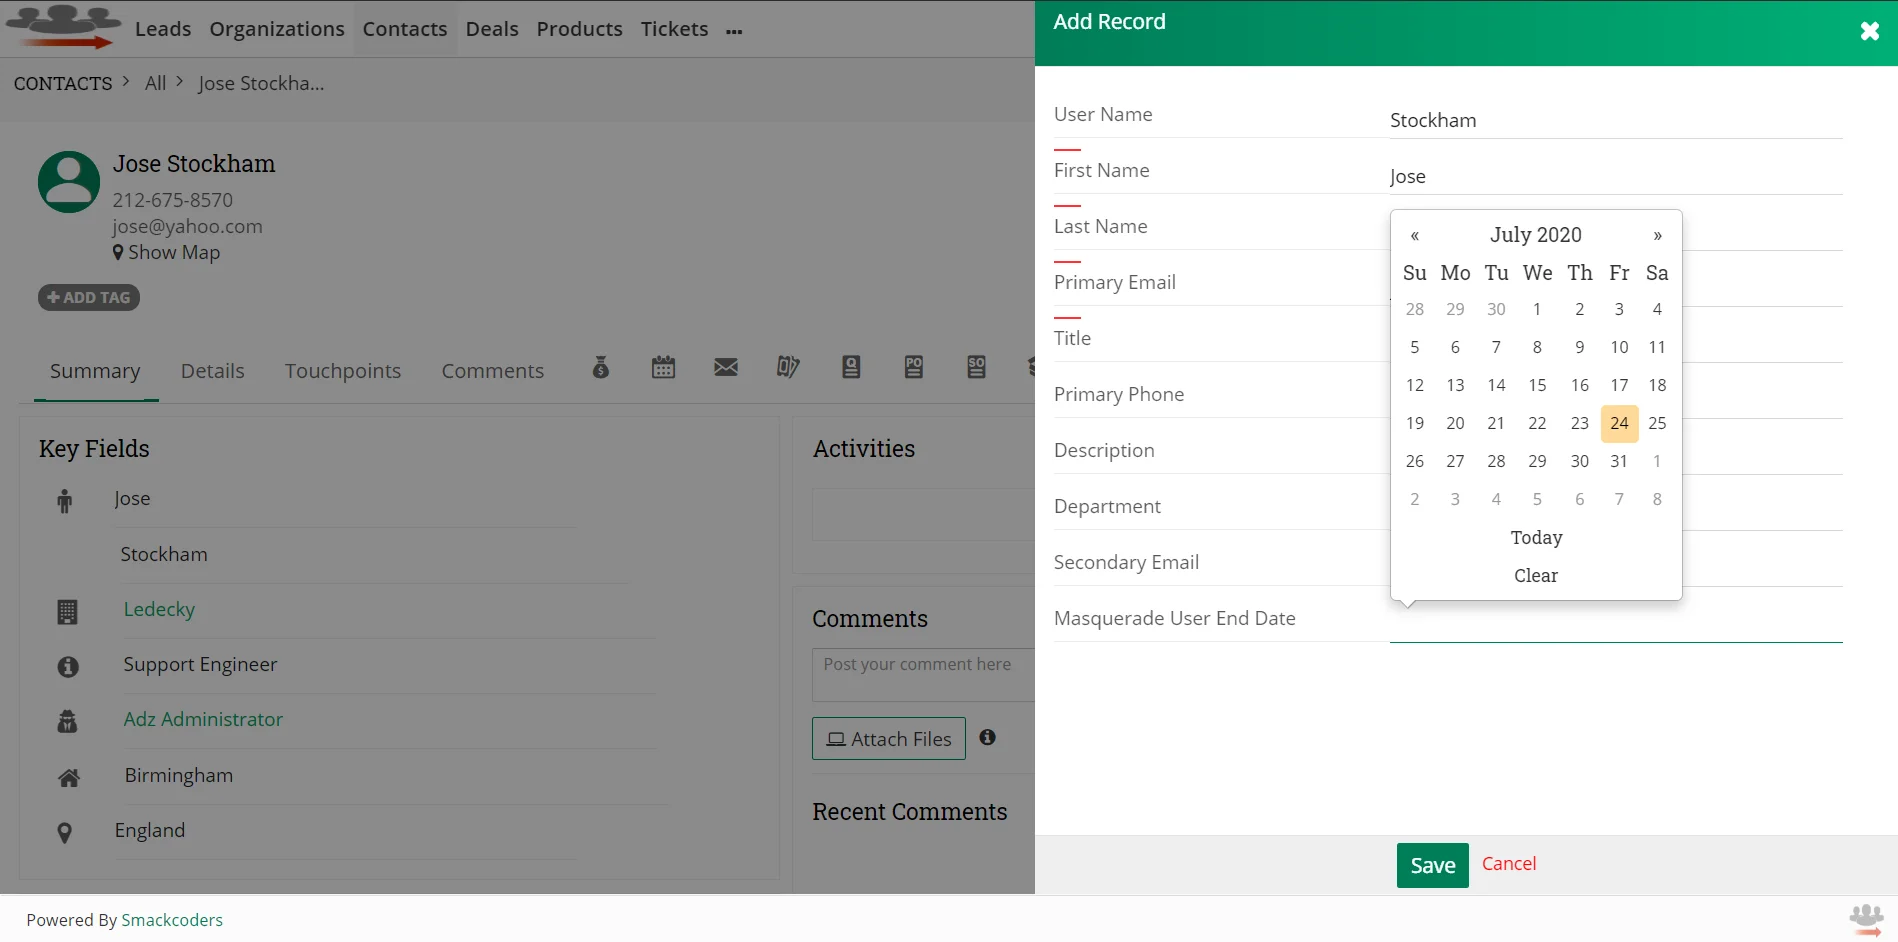Switch to the Touchpoints tab
This screenshot has height=942, width=1898.
pyautogui.click(x=343, y=370)
